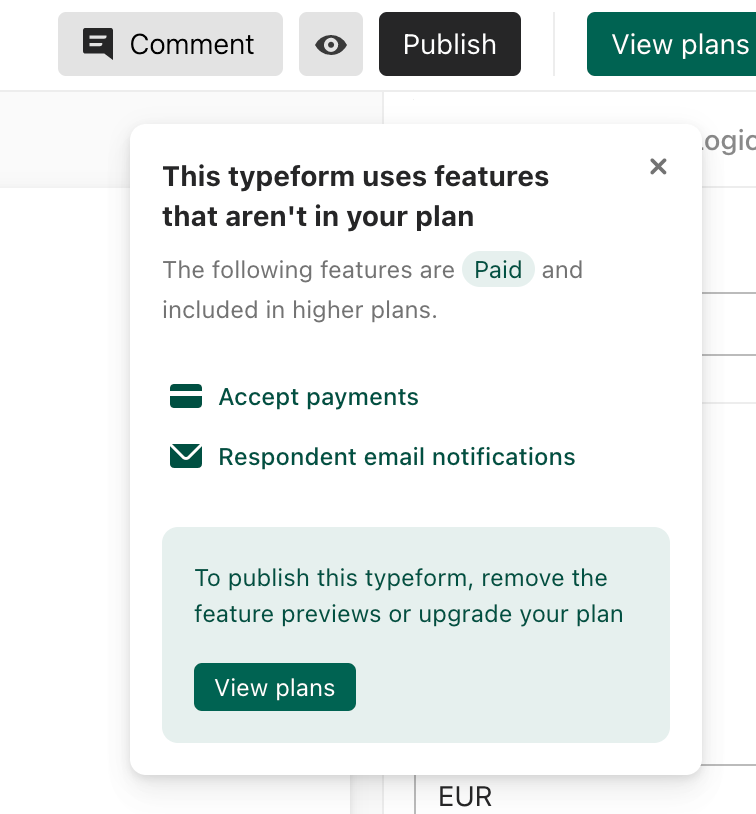This screenshot has height=814, width=756.
Task: Click 'The following features are' text
Action: [308, 270]
